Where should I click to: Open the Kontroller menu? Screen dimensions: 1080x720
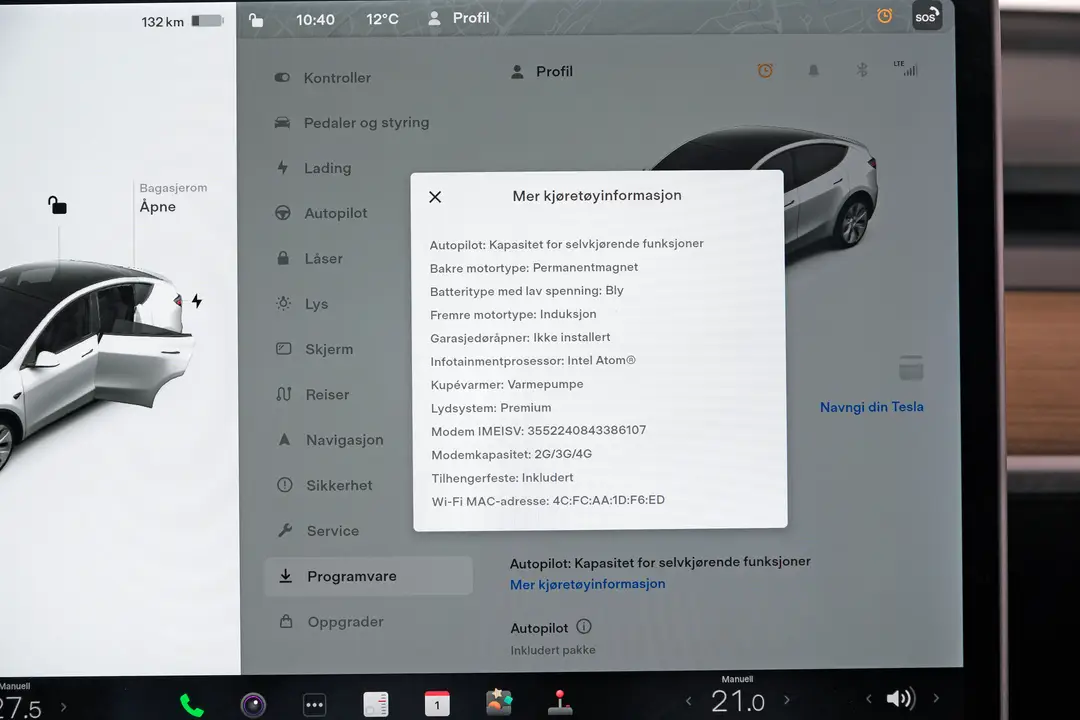tap(322, 78)
